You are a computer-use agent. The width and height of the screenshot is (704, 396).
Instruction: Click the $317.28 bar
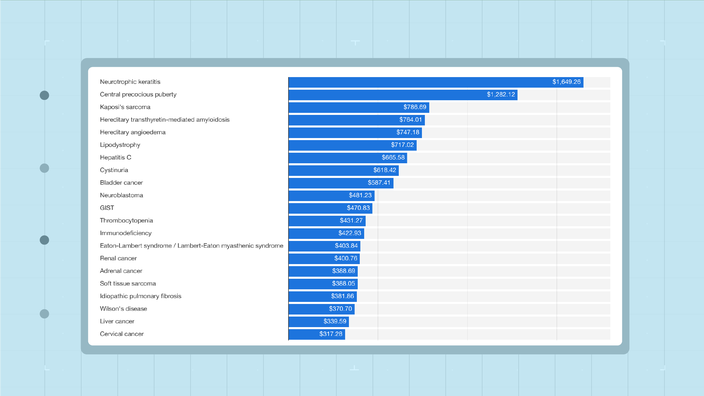click(x=317, y=334)
